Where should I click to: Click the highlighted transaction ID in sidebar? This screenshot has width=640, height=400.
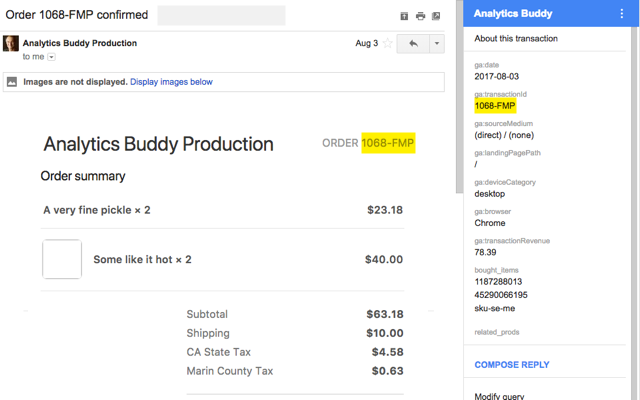[x=496, y=104]
